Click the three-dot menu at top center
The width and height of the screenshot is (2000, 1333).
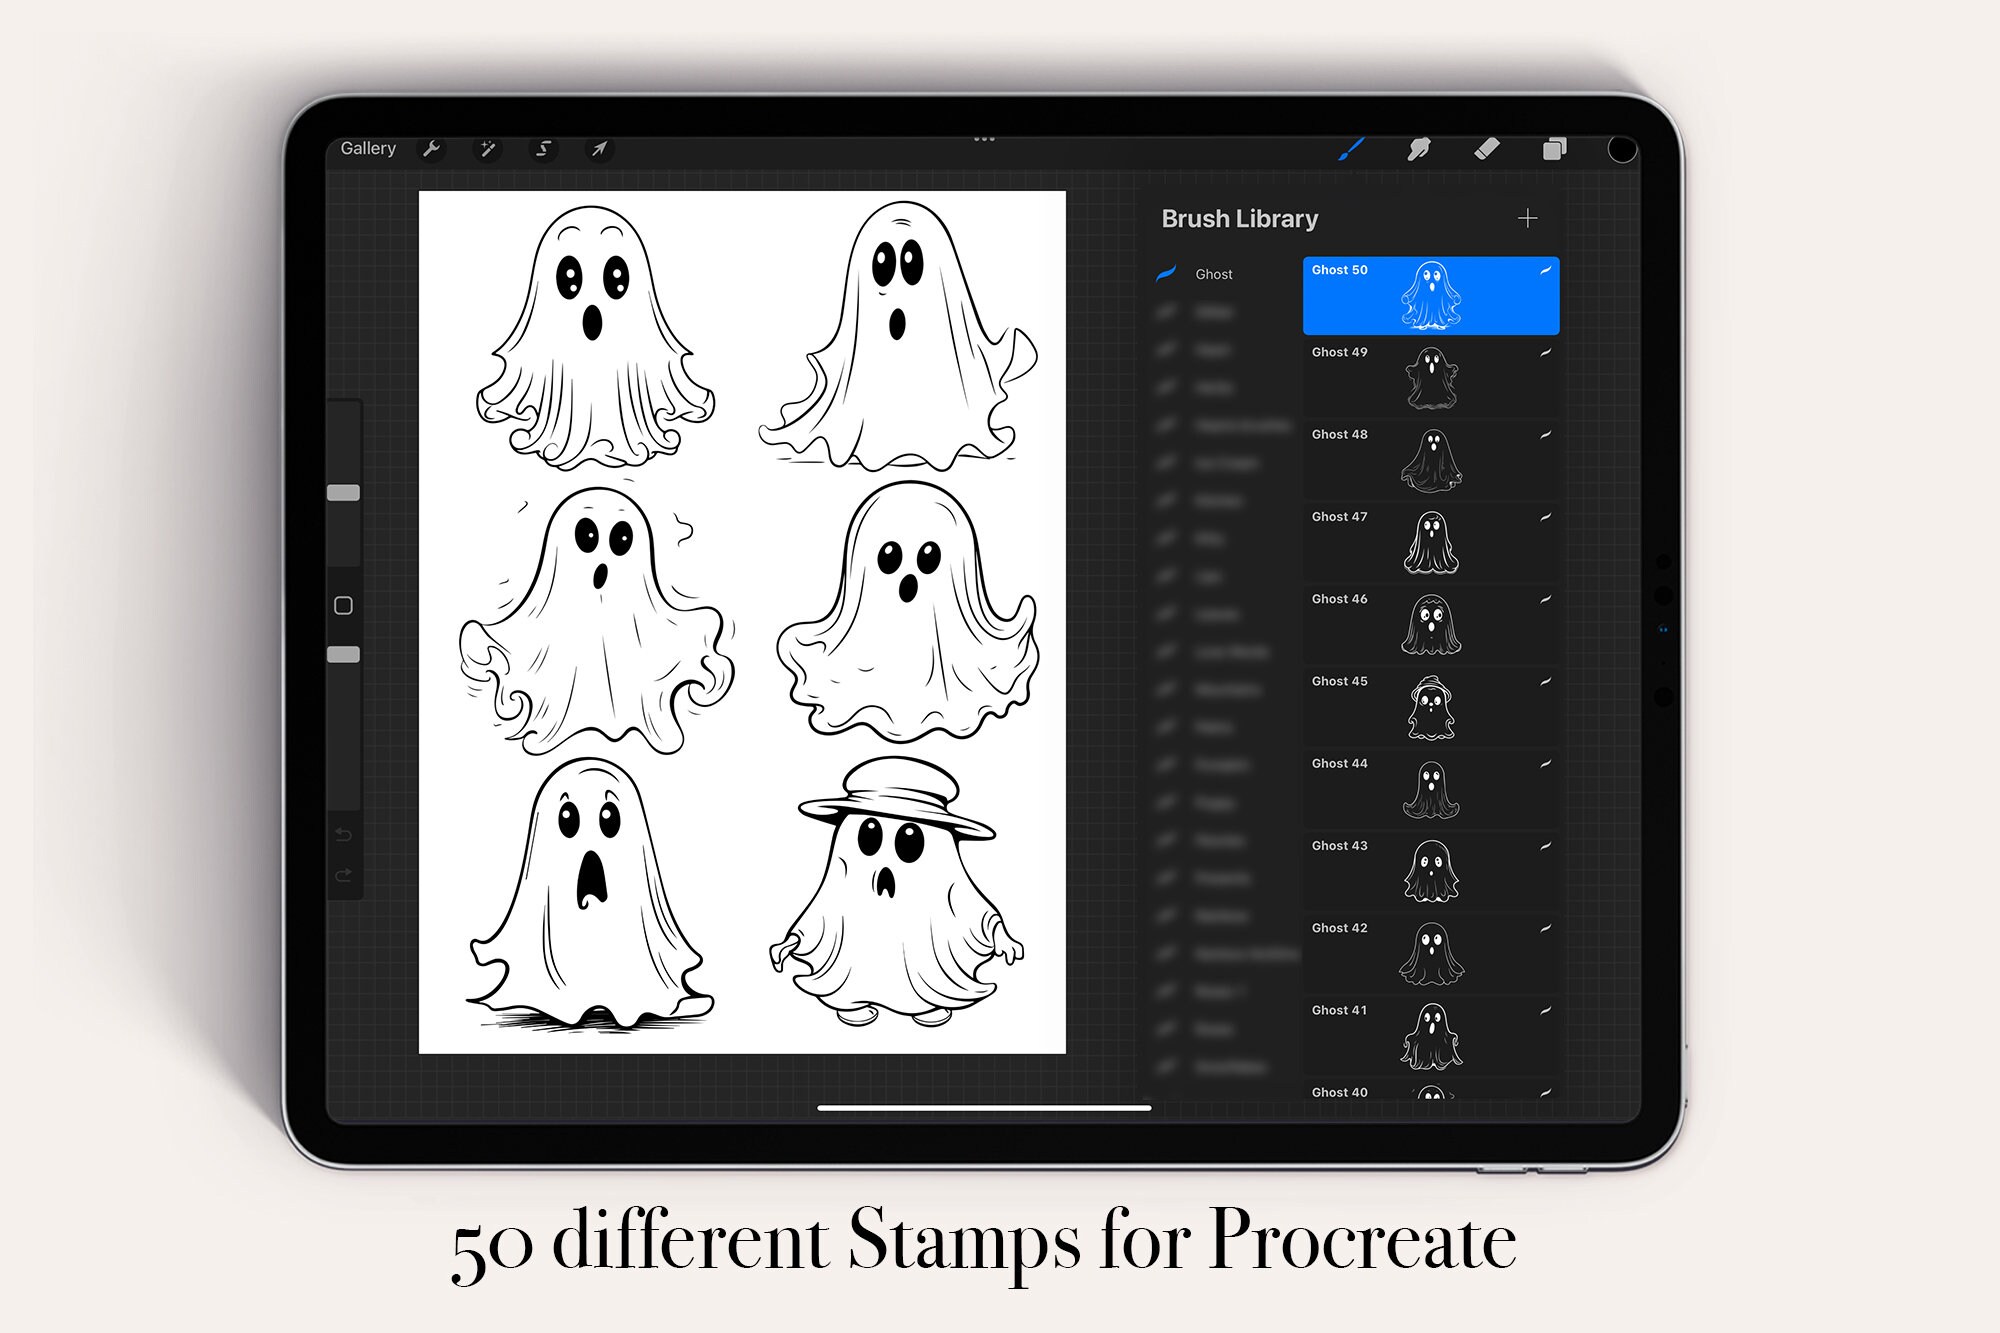(984, 139)
